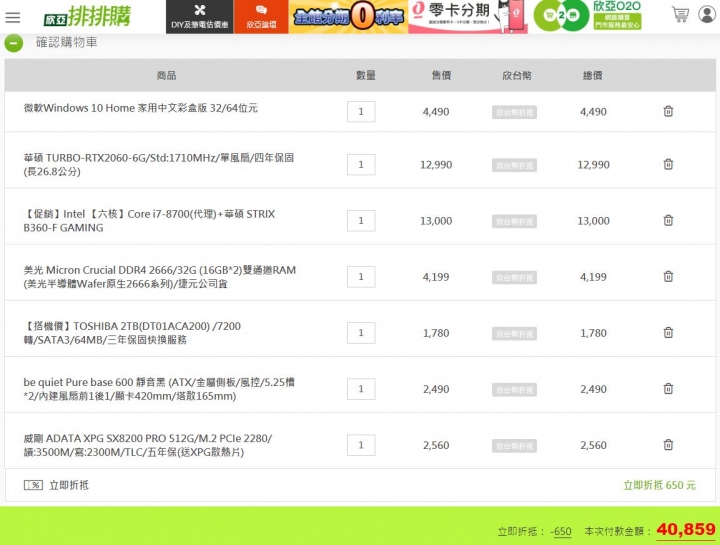Delete the Micron Crucial DDR4 RAM item
720x545 pixels.
[x=668, y=276]
